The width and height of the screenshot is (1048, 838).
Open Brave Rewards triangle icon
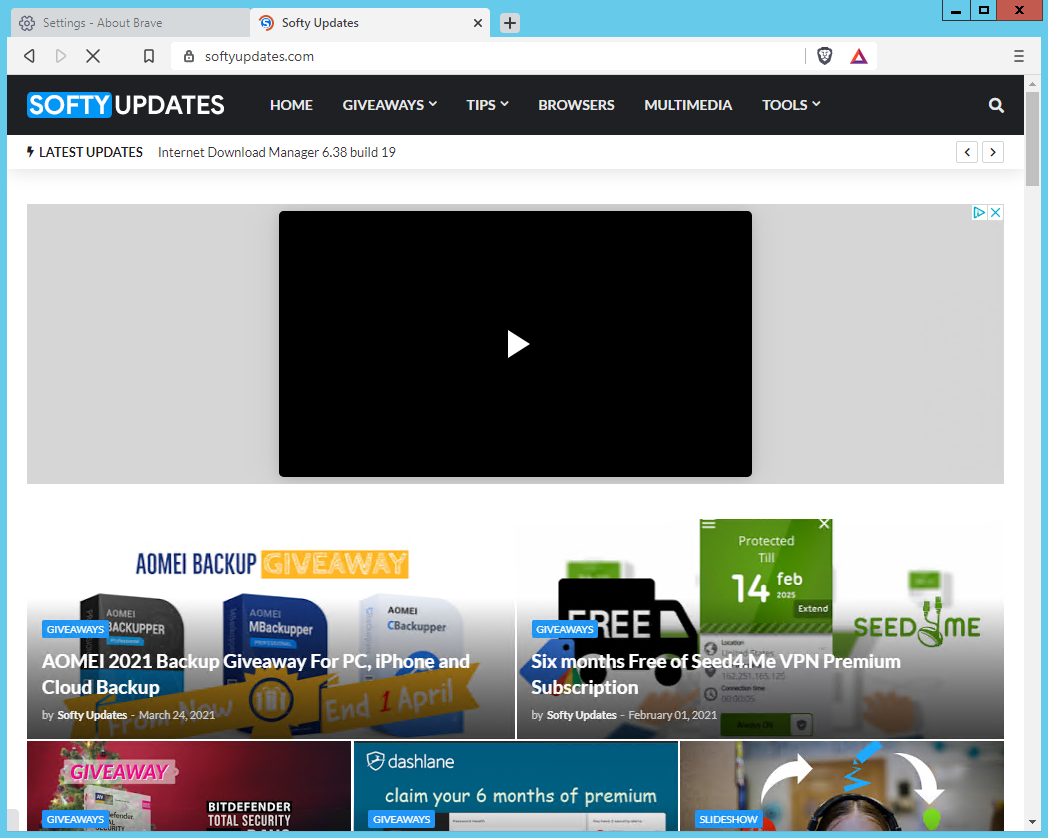coord(859,56)
